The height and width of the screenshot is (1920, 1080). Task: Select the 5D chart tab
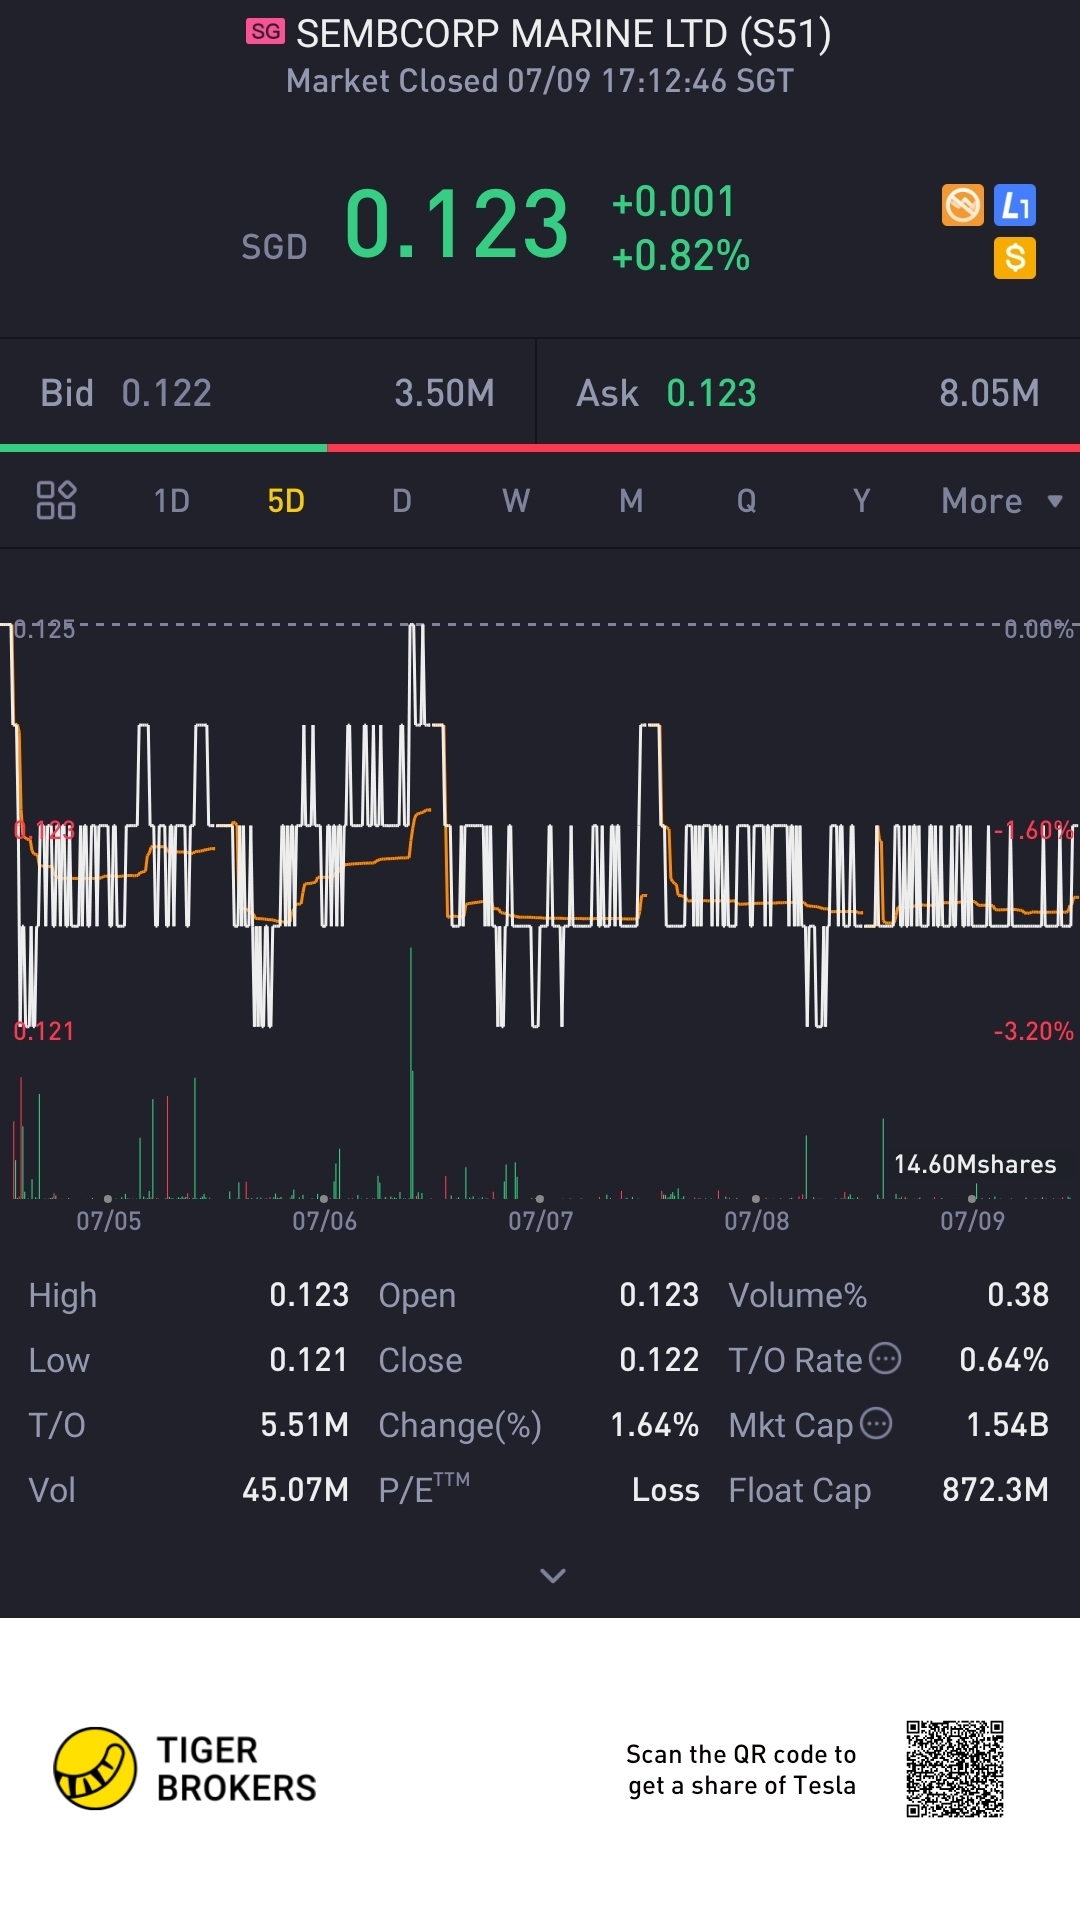286,501
